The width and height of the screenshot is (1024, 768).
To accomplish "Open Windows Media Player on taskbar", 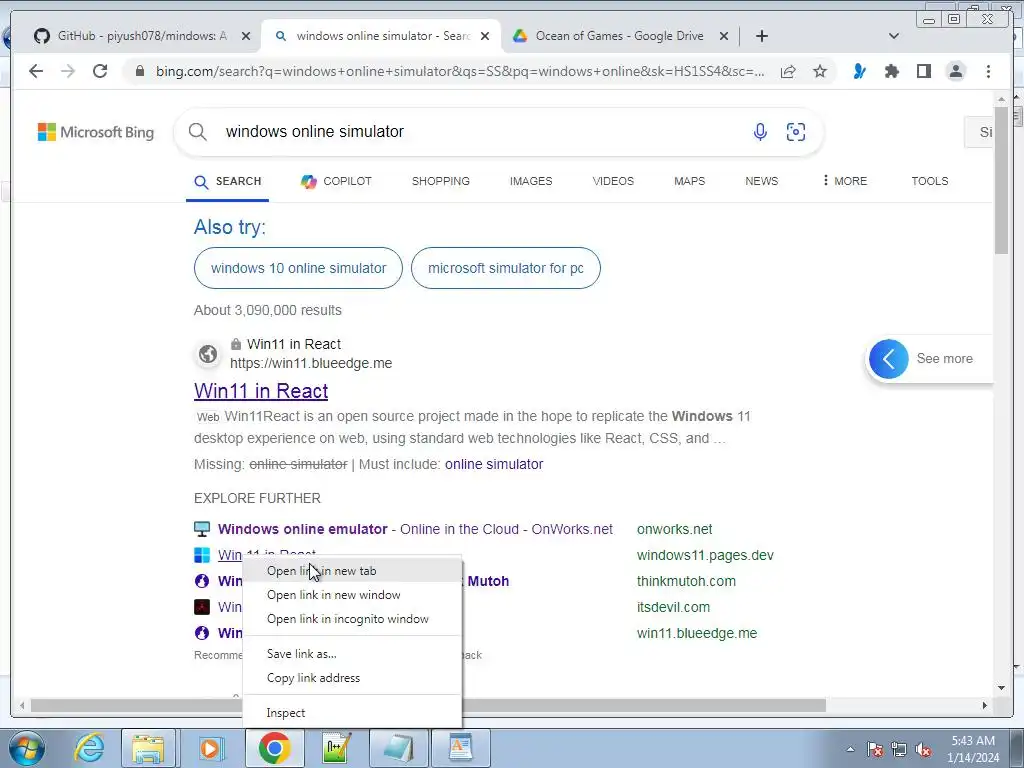I will point(210,748).
